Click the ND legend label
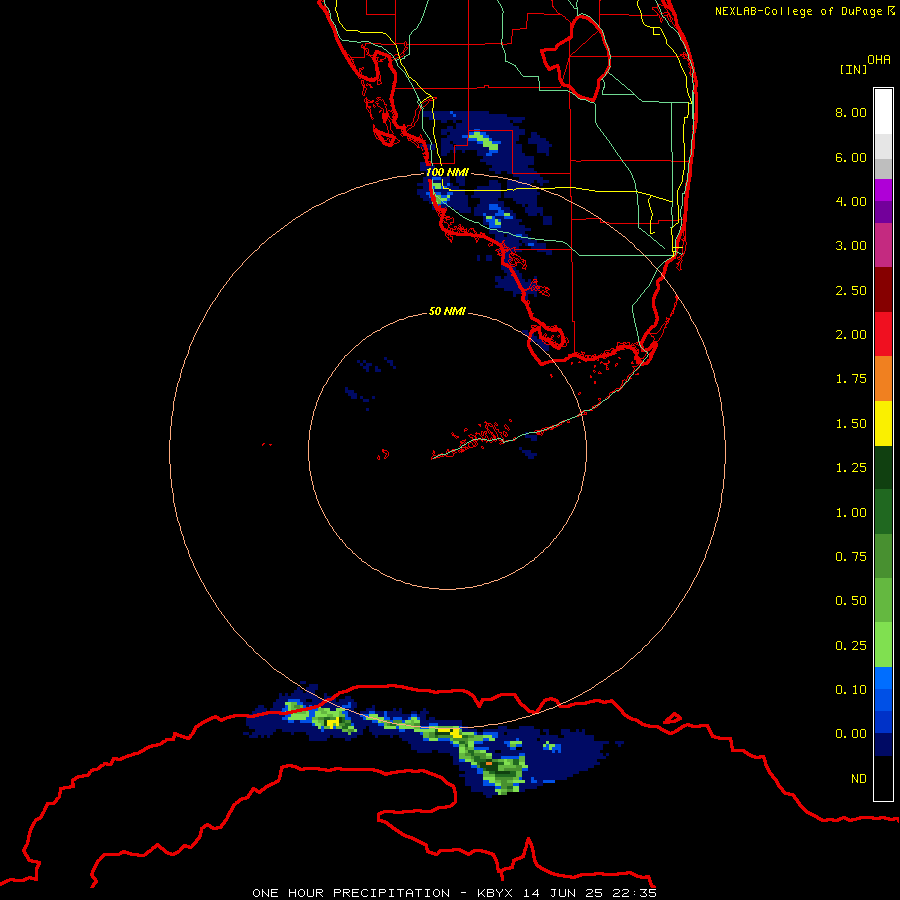The height and width of the screenshot is (900, 900). (859, 779)
